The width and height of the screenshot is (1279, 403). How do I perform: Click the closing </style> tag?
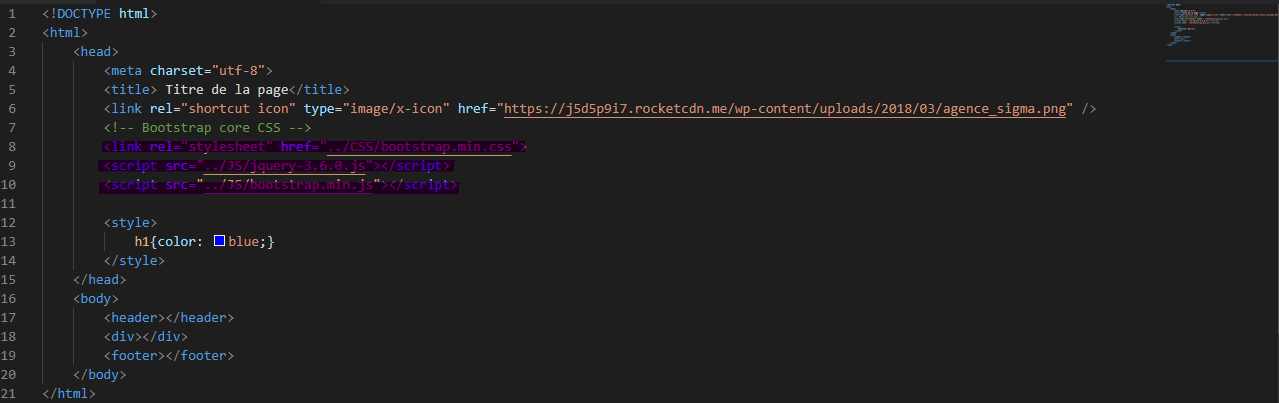(134, 261)
